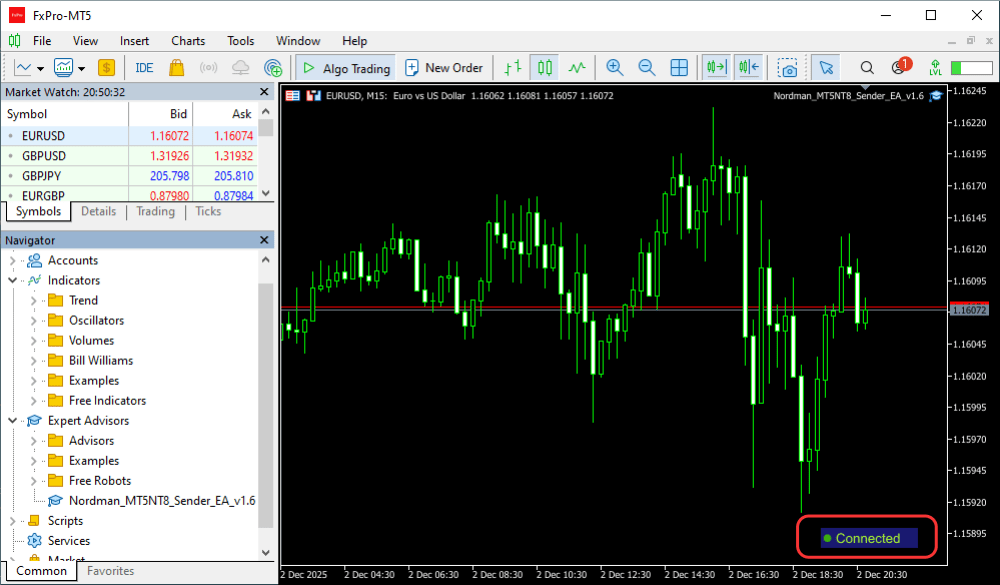Open the MetaEditor IDE
1000x585 pixels.
click(143, 67)
